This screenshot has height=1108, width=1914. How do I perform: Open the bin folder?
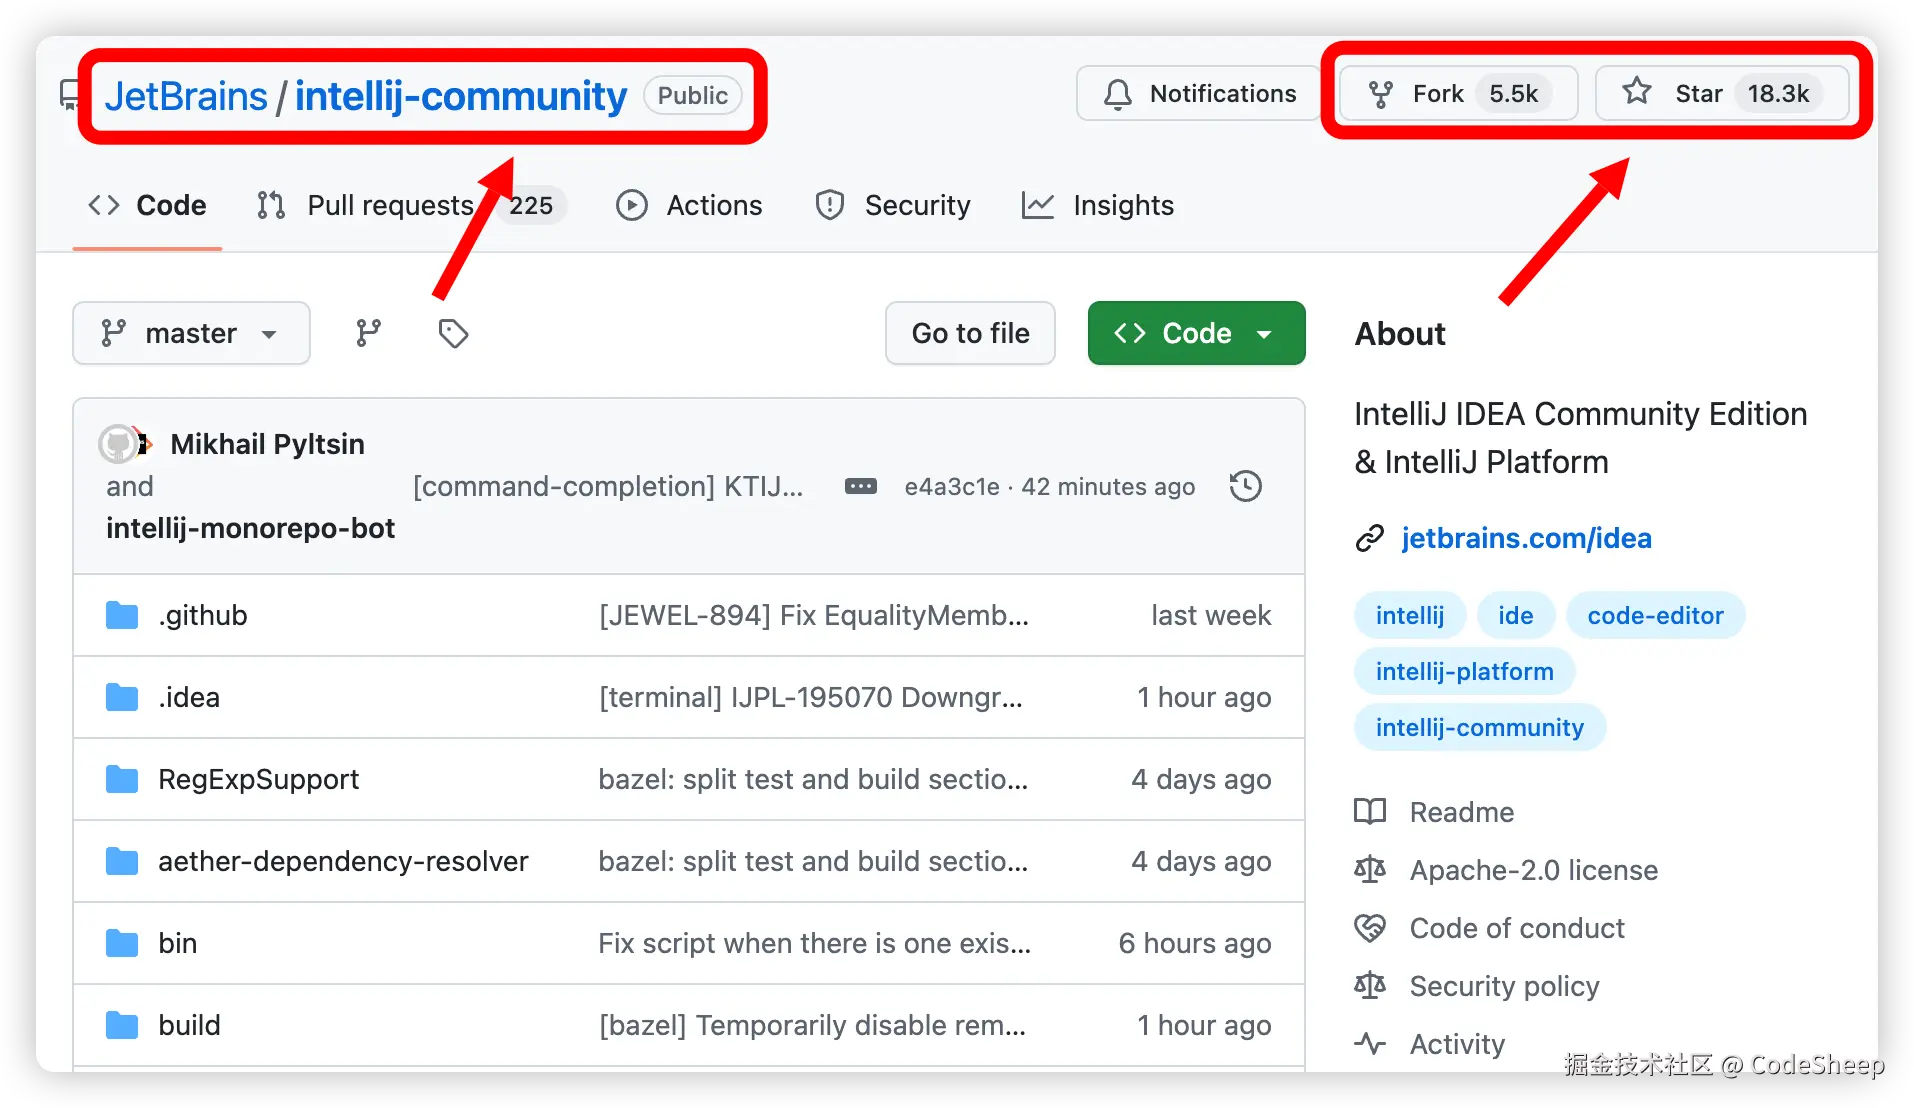click(177, 943)
